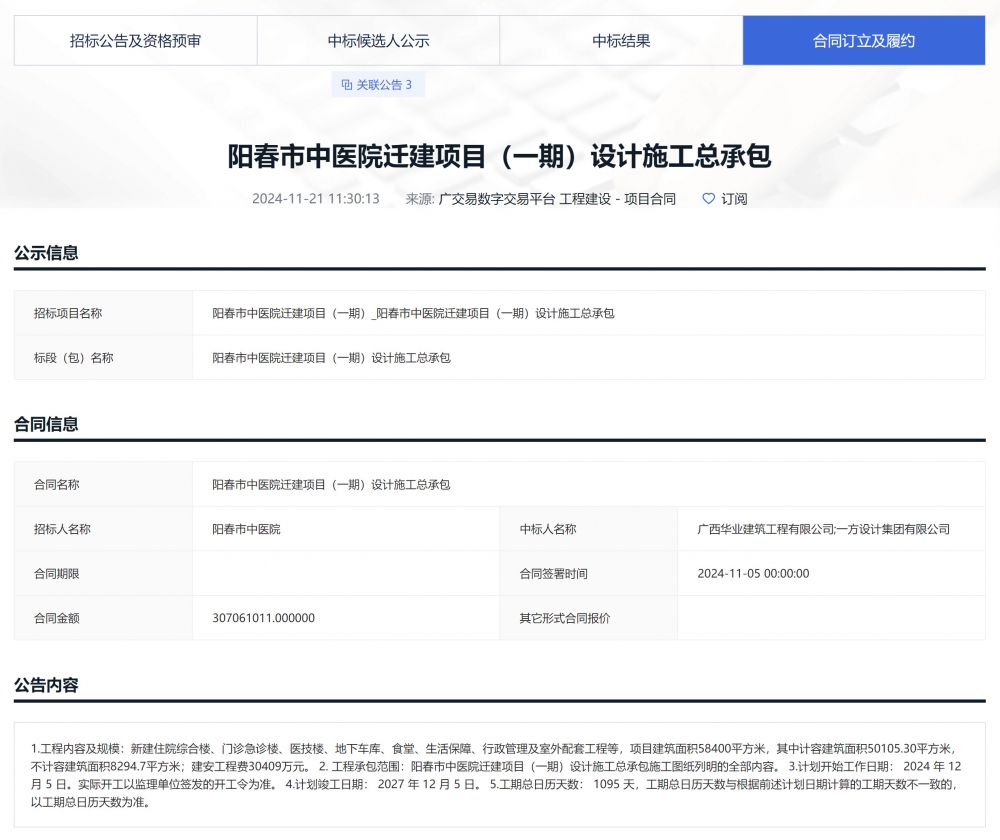Click the signing date 2024-11-05 00:00:00
This screenshot has width=1000, height=840.
click(x=753, y=573)
